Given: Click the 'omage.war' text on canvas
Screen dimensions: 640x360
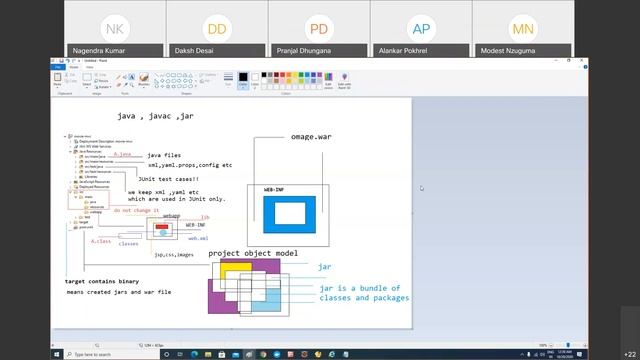Looking at the screenshot, I should [311, 137].
